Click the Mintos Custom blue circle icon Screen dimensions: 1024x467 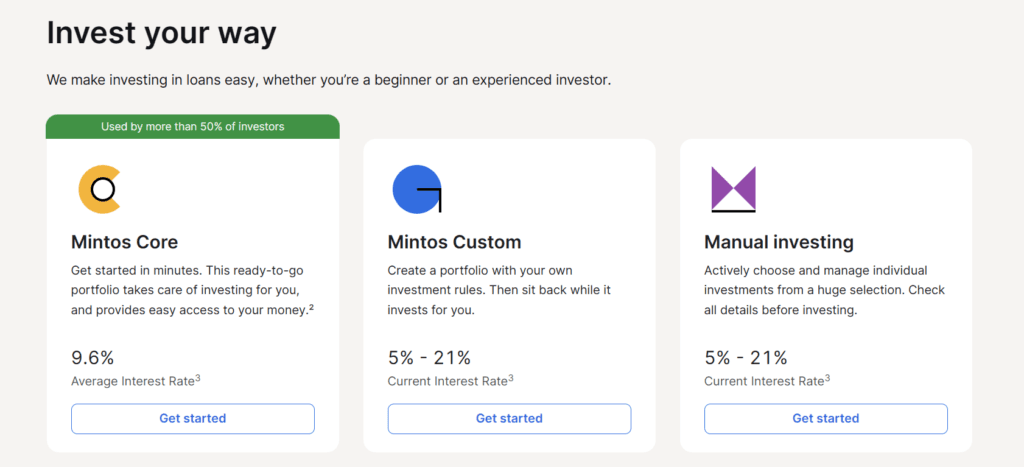pos(416,189)
